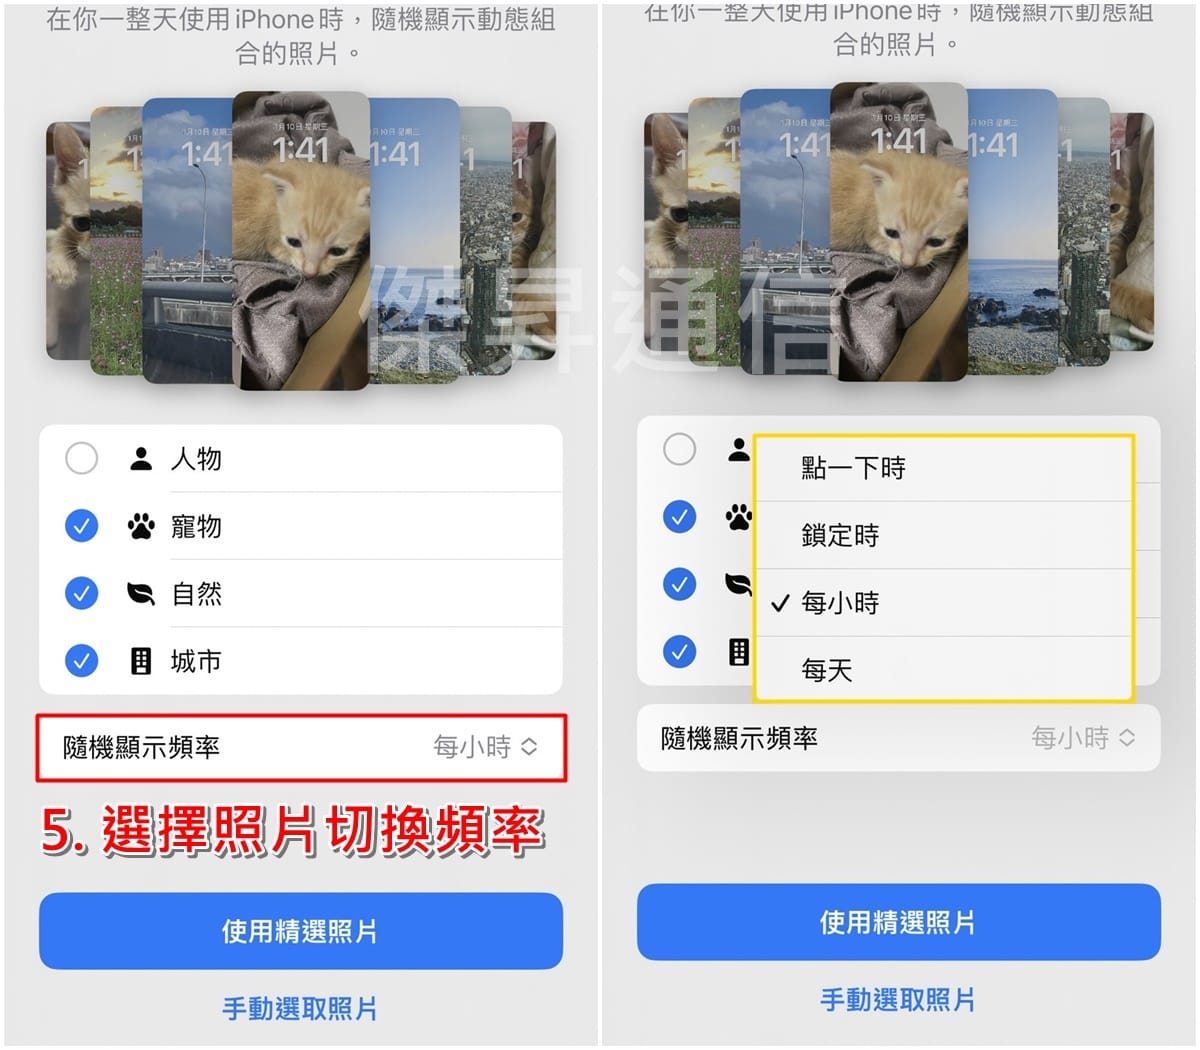Viewport: 1200px width, 1050px height.
Task: Tap the center kitten wallpaper preview on left
Action: tap(301, 240)
